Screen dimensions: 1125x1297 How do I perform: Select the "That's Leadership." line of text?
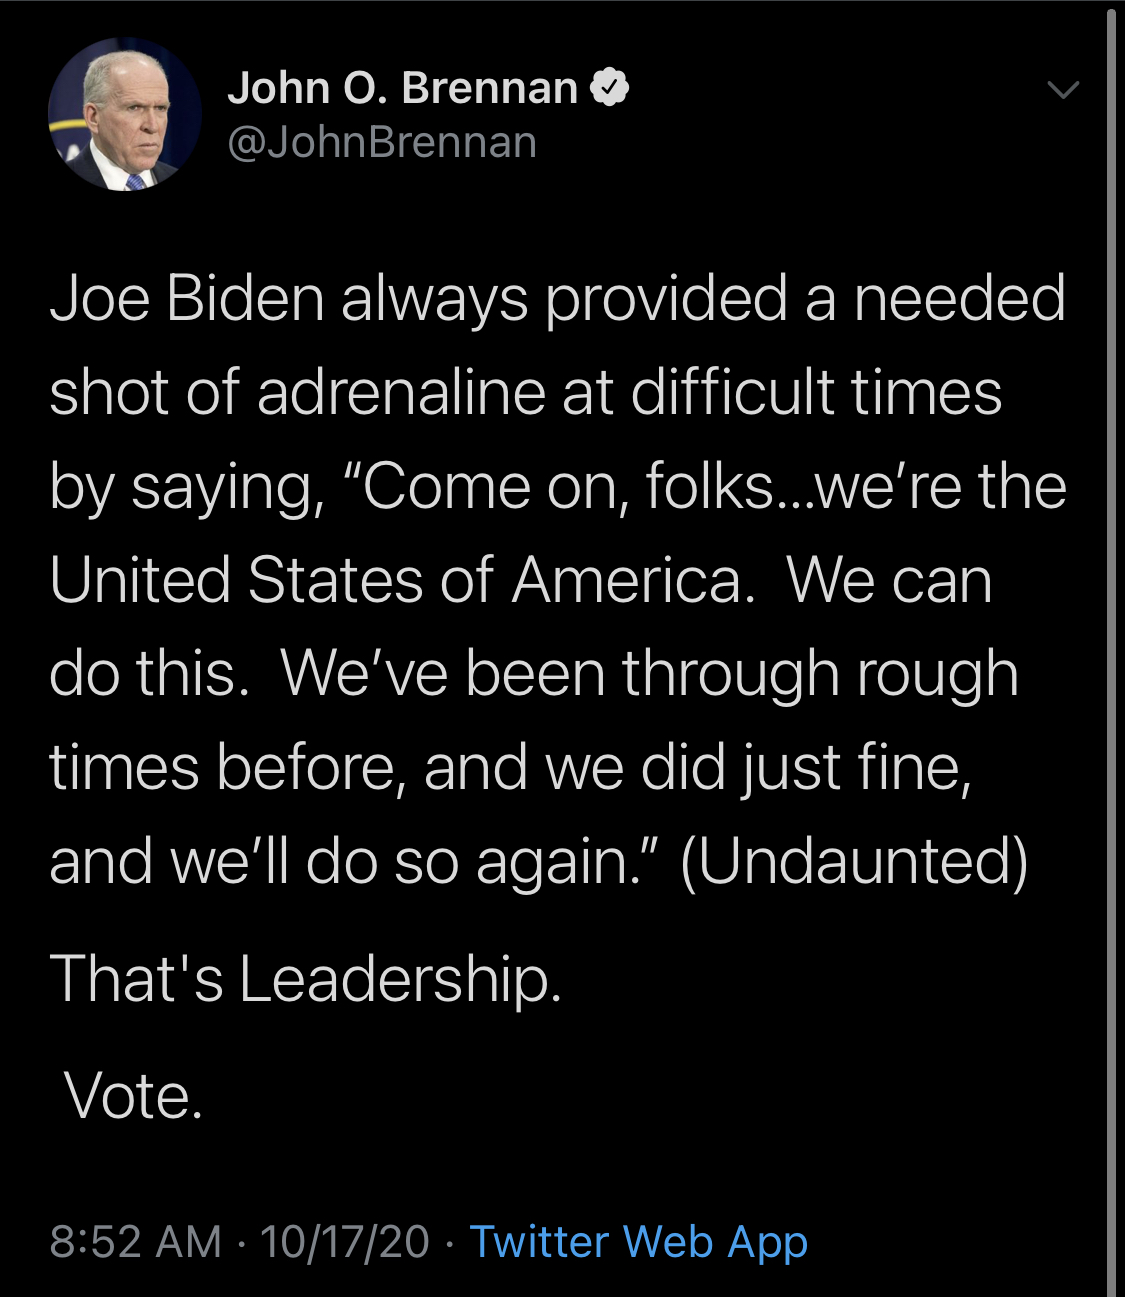(x=306, y=978)
